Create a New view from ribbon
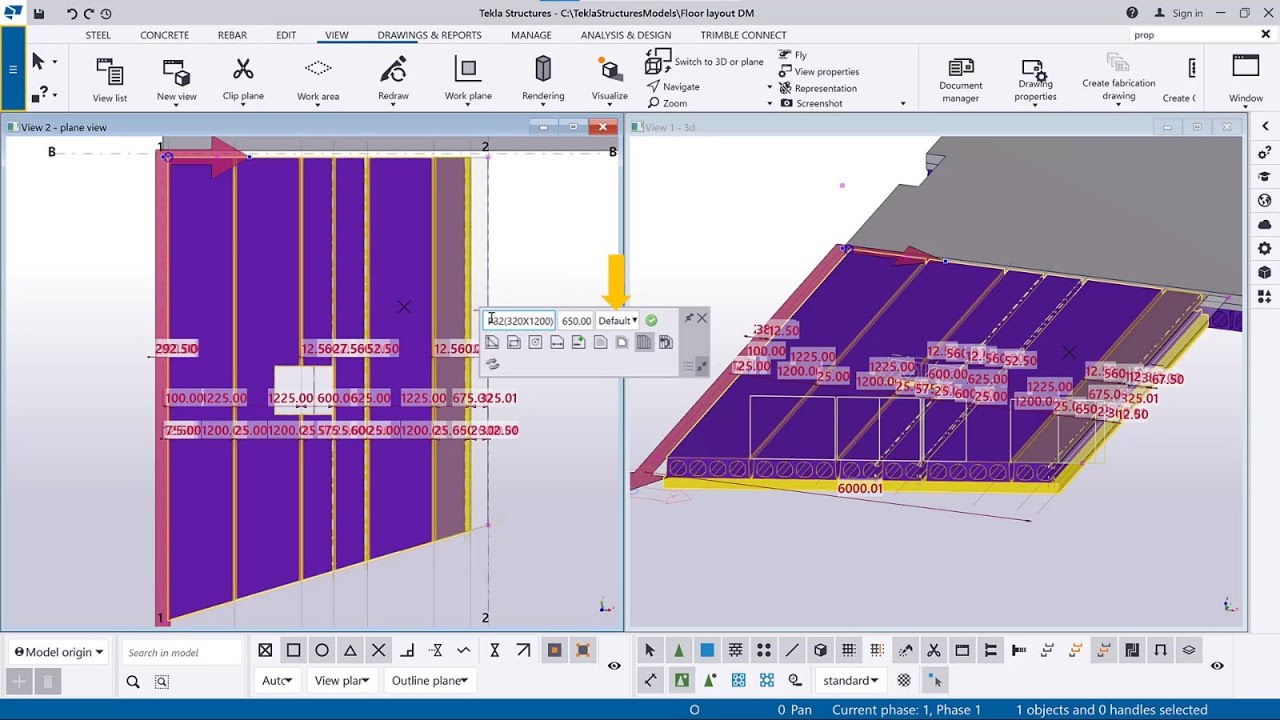Screen dimensions: 1280x720 [176, 79]
